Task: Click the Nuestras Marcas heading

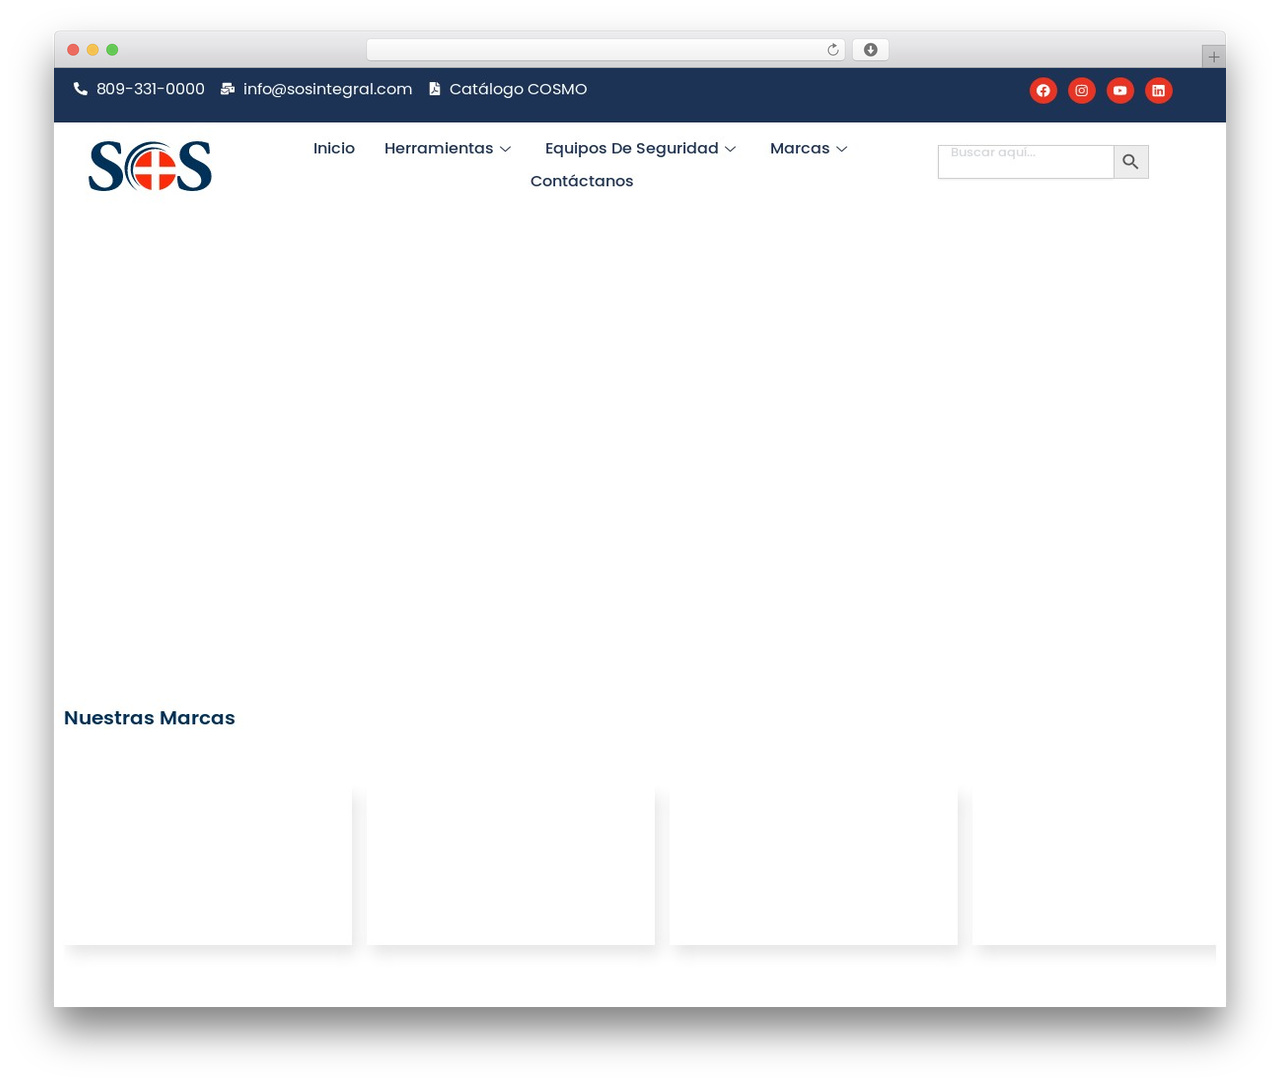Action: (150, 718)
